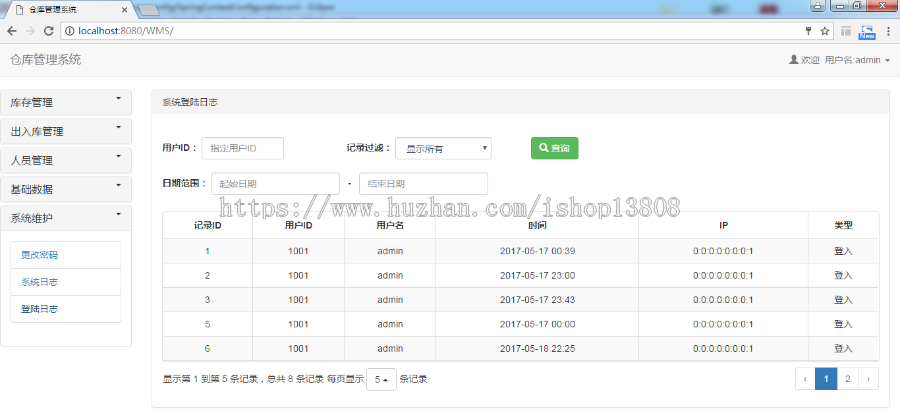
Task: Click the user avatar icon next to 欢迎
Action: coord(794,60)
